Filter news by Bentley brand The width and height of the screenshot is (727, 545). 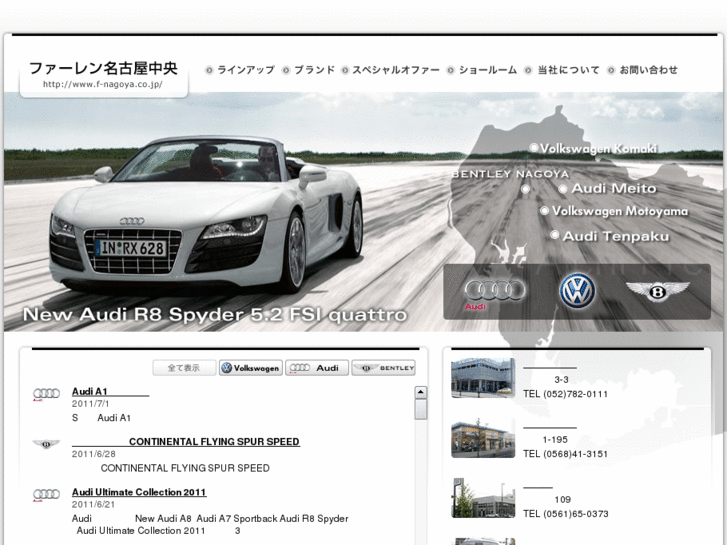point(383,368)
